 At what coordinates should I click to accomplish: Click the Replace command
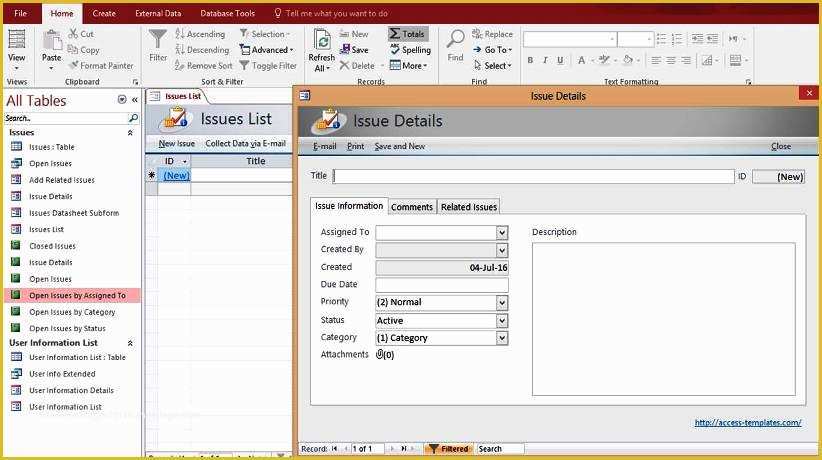point(492,34)
